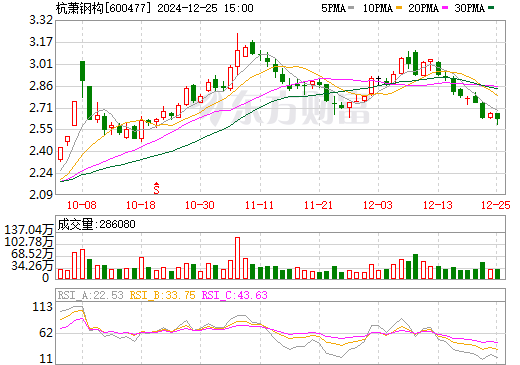Click the 12-13 date label
This screenshot has width=520, height=365.
pos(438,205)
